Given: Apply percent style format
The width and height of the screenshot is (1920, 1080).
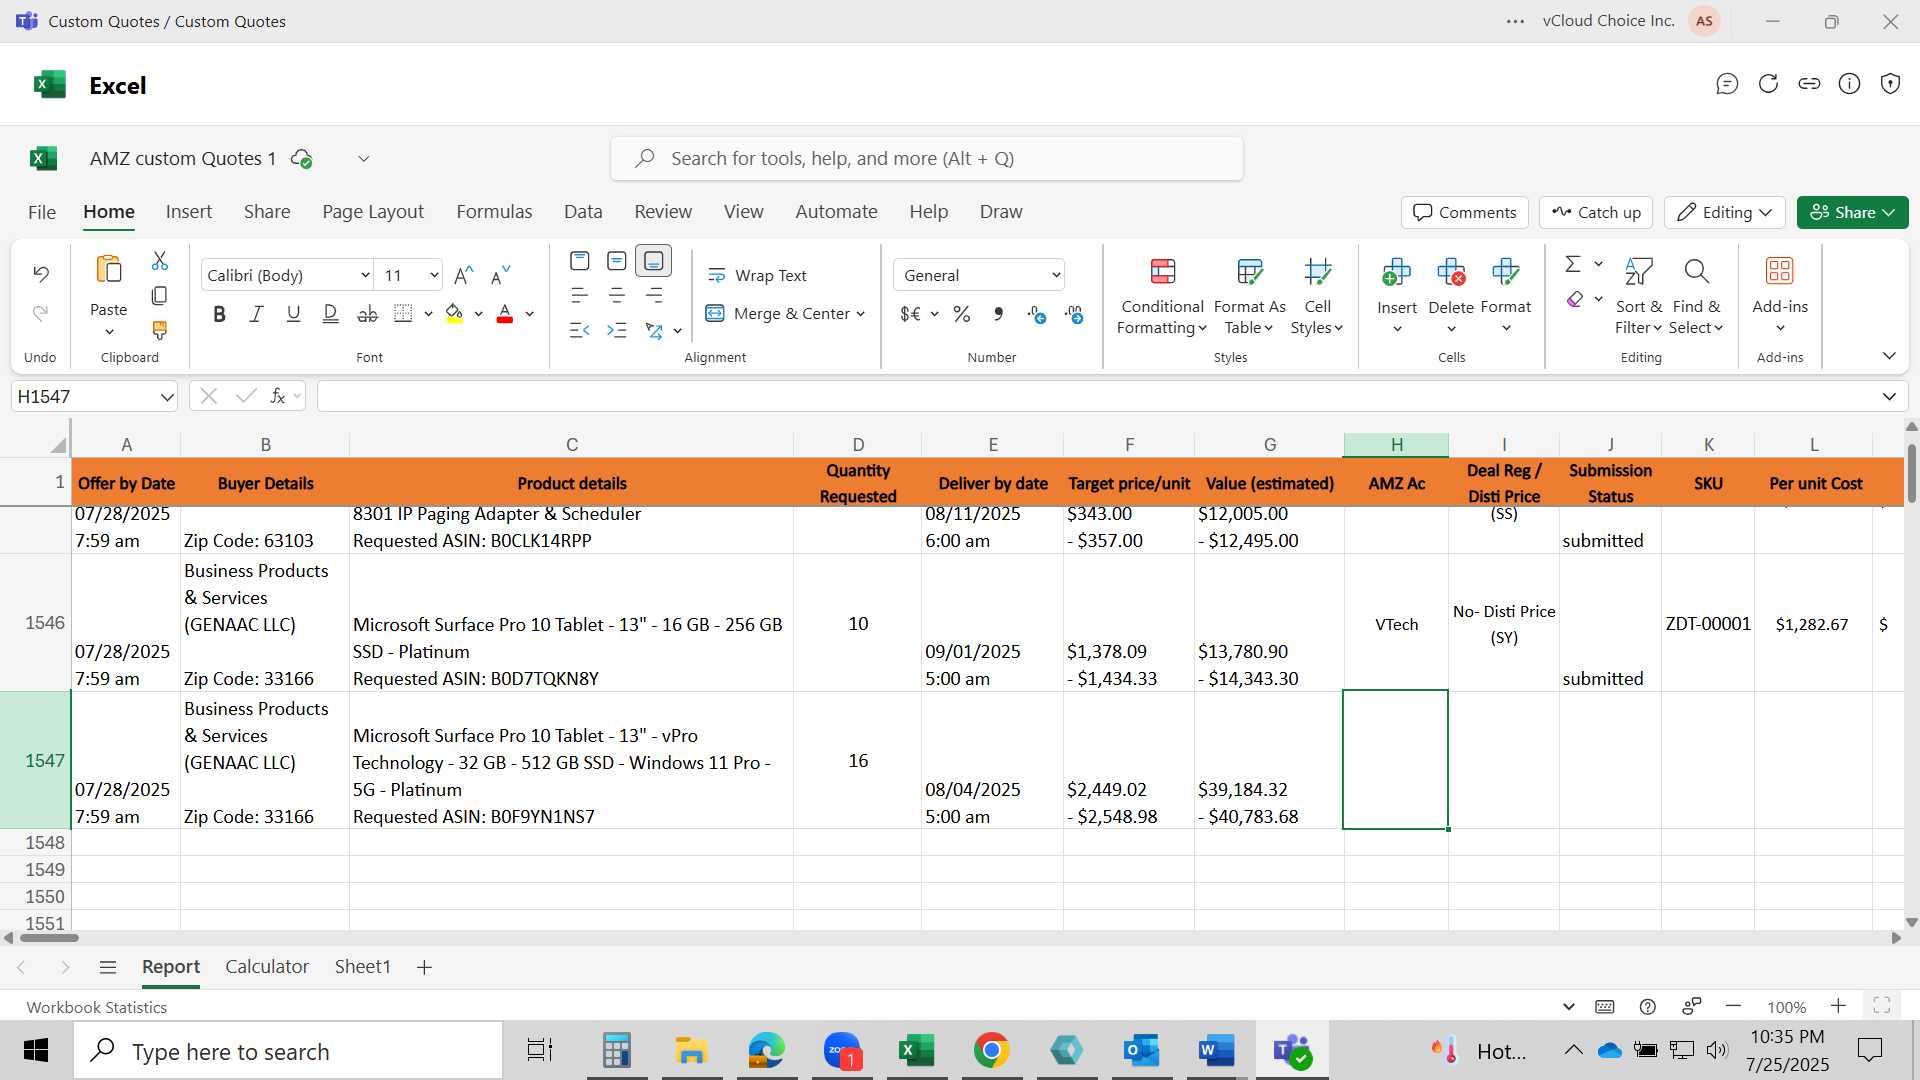Looking at the screenshot, I should click(962, 314).
